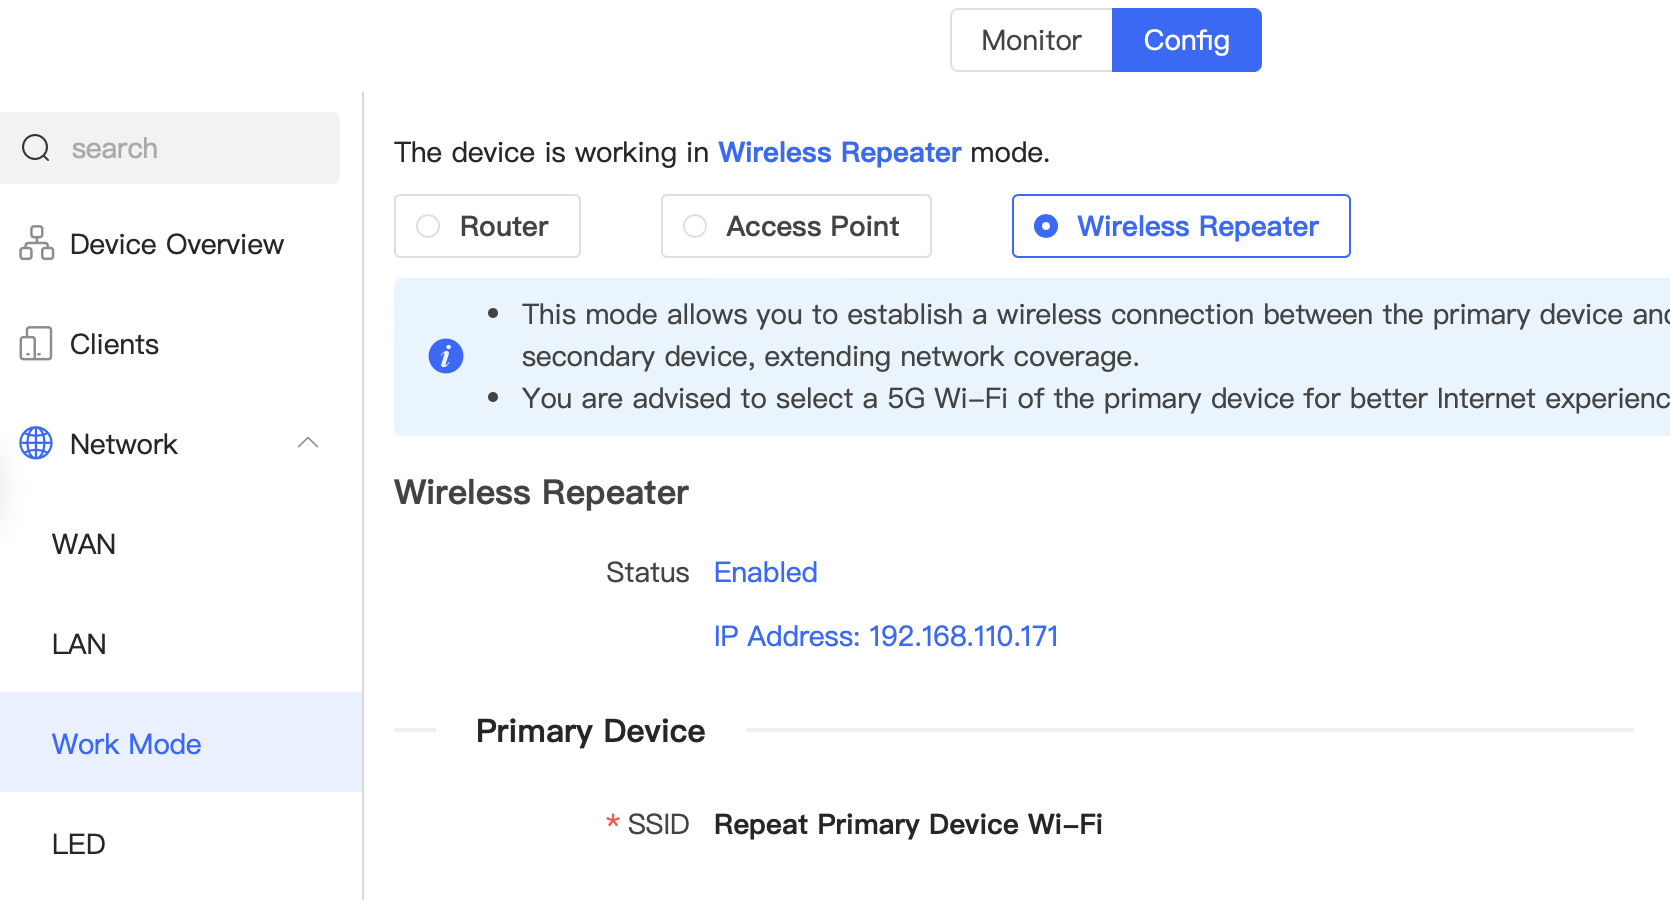Click the search magnifier icon
Image resolution: width=1670 pixels, height=900 pixels.
pyautogui.click(x=36, y=148)
